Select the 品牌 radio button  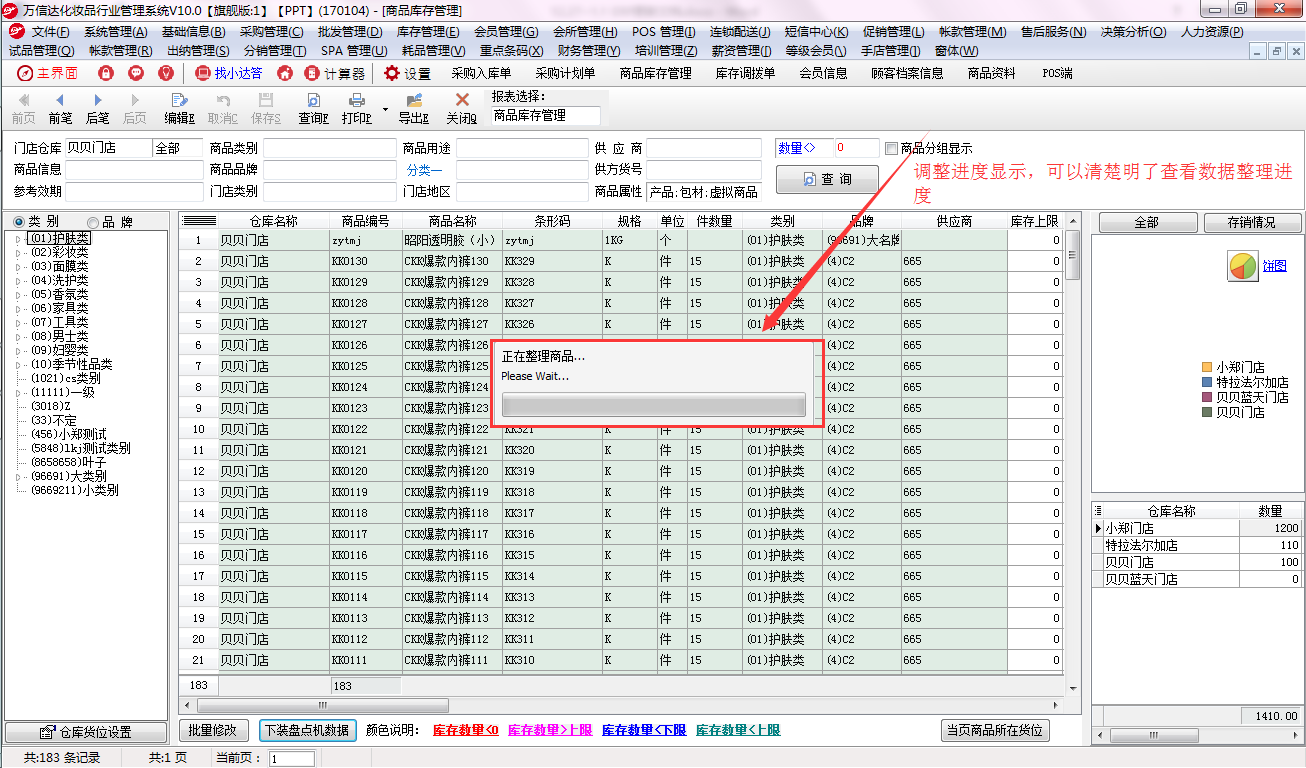pos(94,221)
